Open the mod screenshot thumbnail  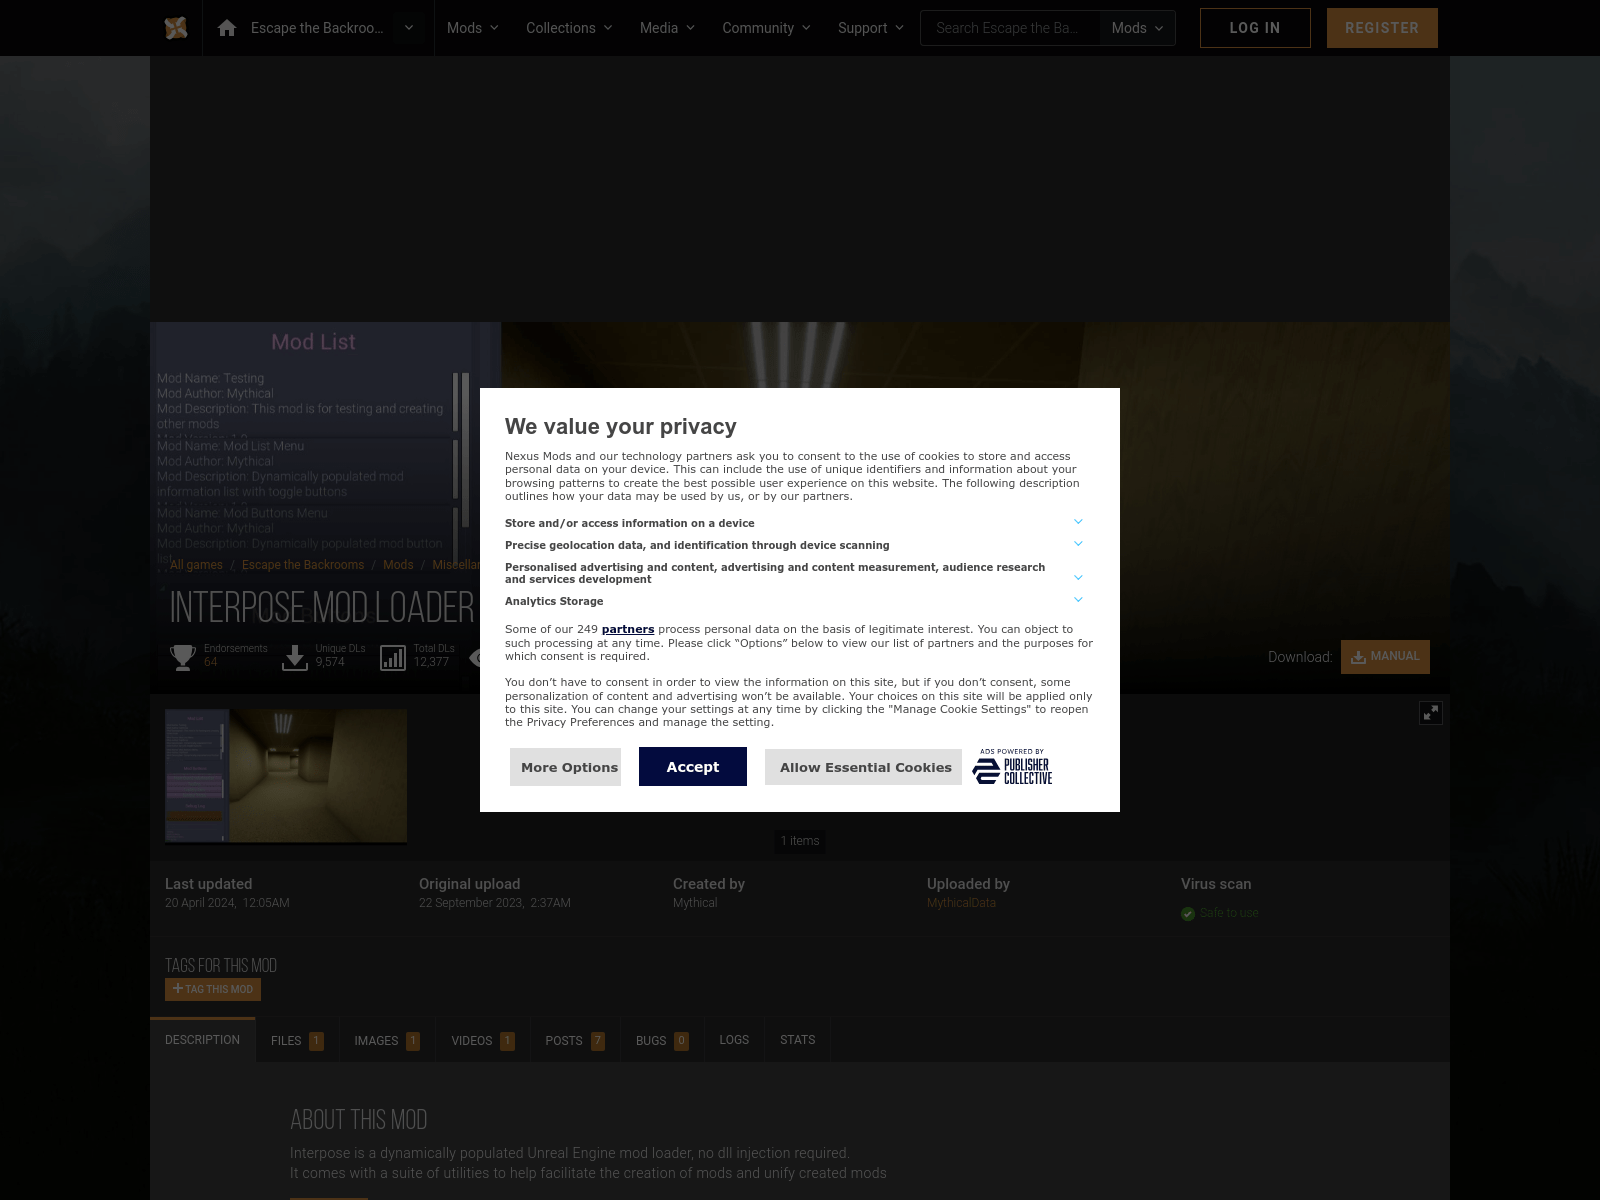pos(286,776)
